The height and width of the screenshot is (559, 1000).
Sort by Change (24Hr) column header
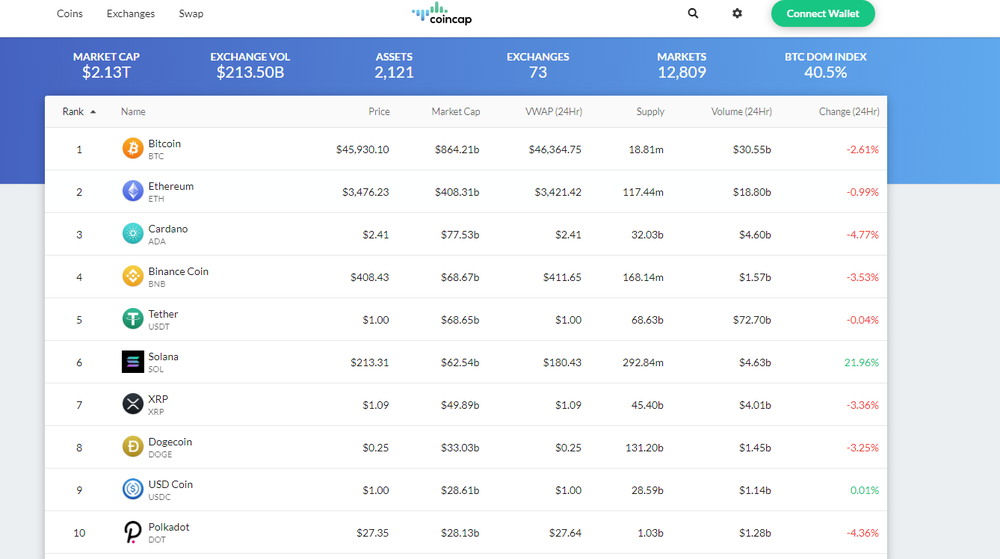click(x=849, y=112)
